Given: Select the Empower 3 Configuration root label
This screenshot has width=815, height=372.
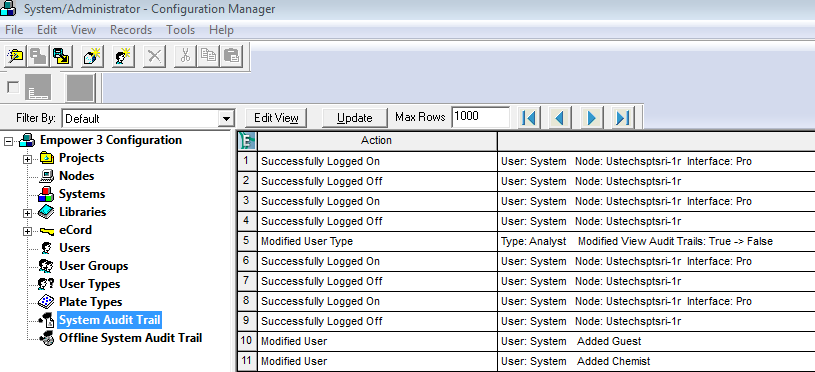Looking at the screenshot, I should click(x=111, y=140).
